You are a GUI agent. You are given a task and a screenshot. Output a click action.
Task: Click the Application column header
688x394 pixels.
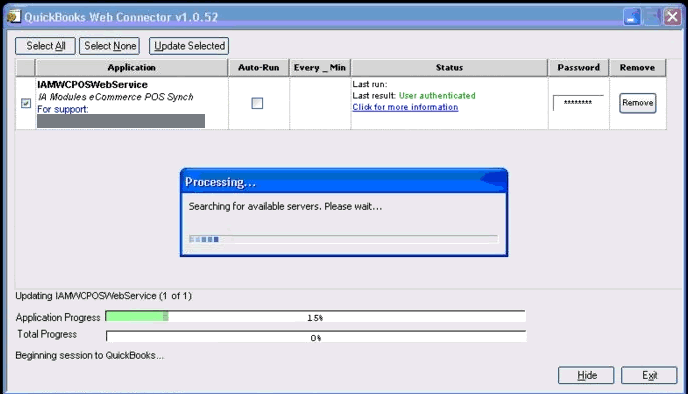point(132,68)
